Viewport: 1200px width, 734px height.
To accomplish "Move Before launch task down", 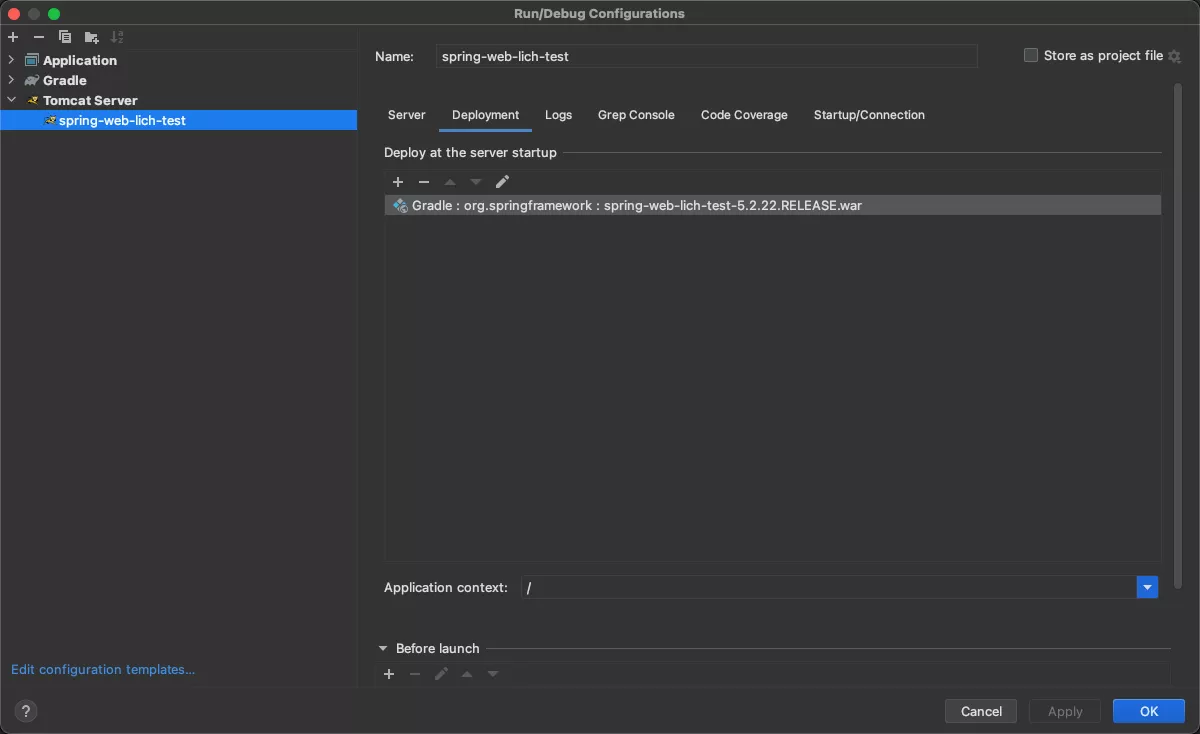I will (493, 674).
